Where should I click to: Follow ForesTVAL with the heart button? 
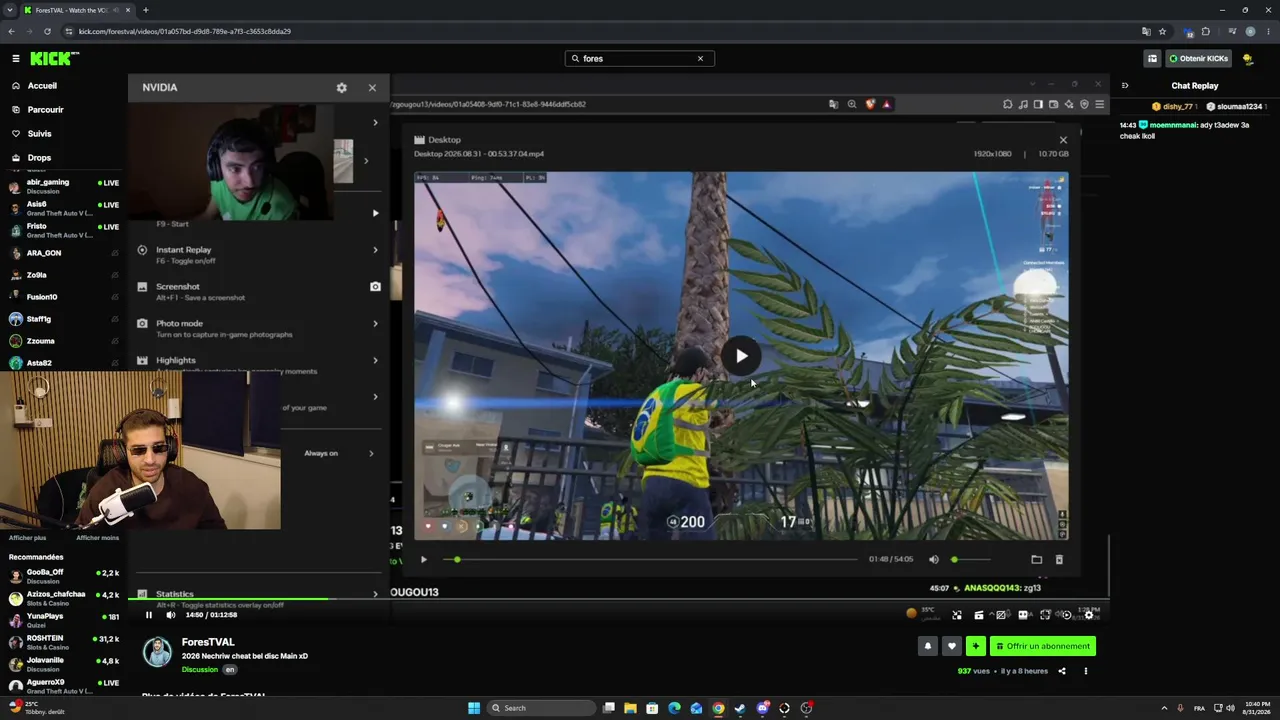[952, 646]
